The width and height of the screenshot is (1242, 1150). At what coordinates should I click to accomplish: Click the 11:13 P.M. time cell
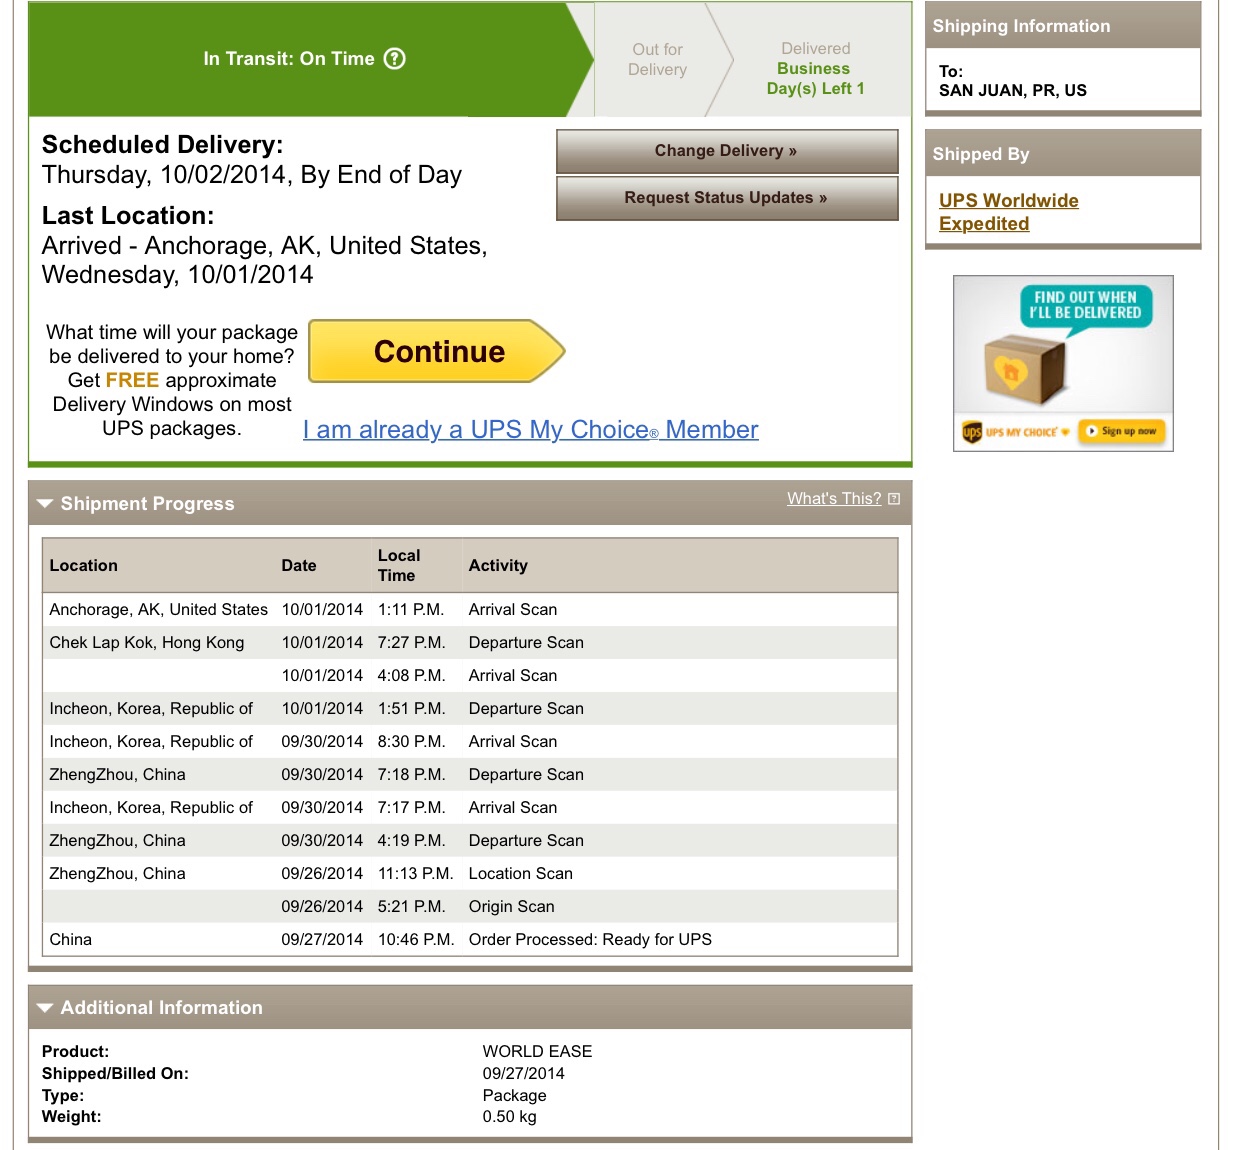tap(415, 874)
